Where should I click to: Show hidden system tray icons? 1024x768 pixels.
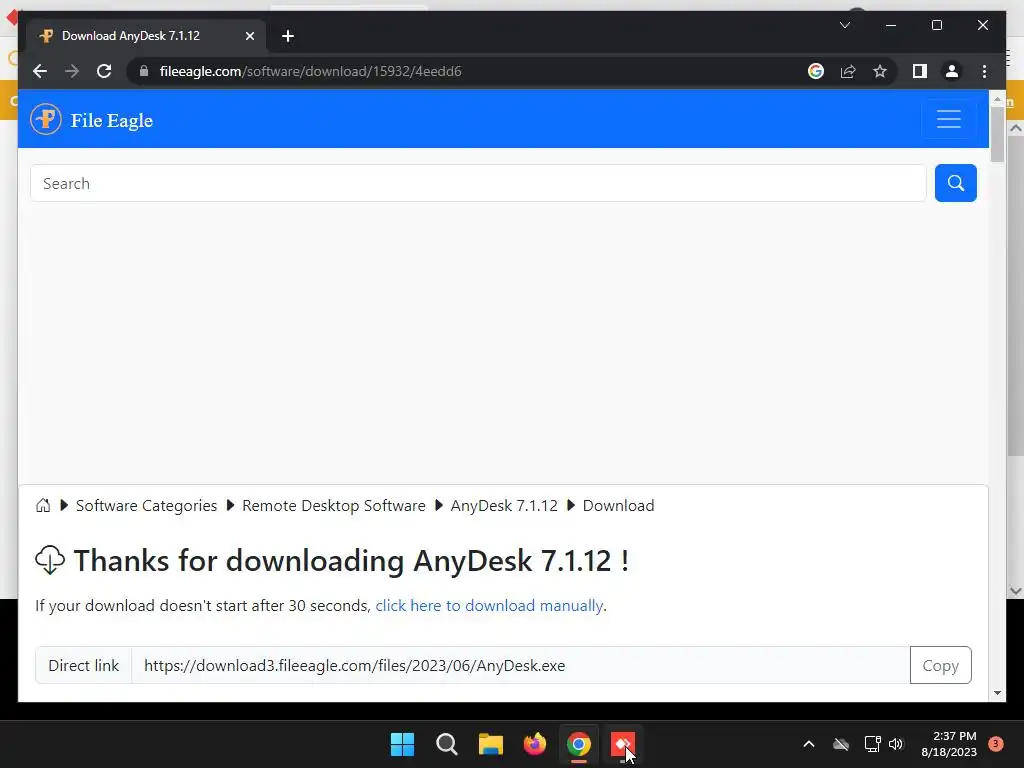(x=808, y=744)
